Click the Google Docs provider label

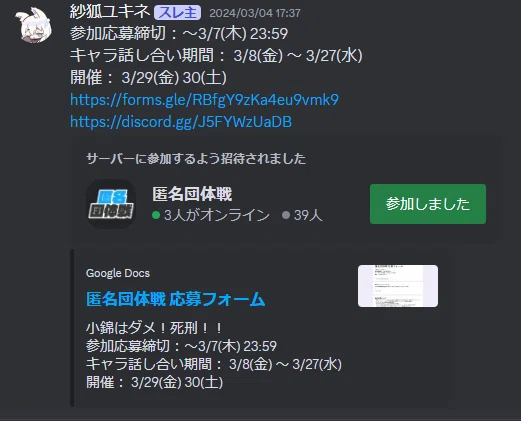(x=118, y=273)
